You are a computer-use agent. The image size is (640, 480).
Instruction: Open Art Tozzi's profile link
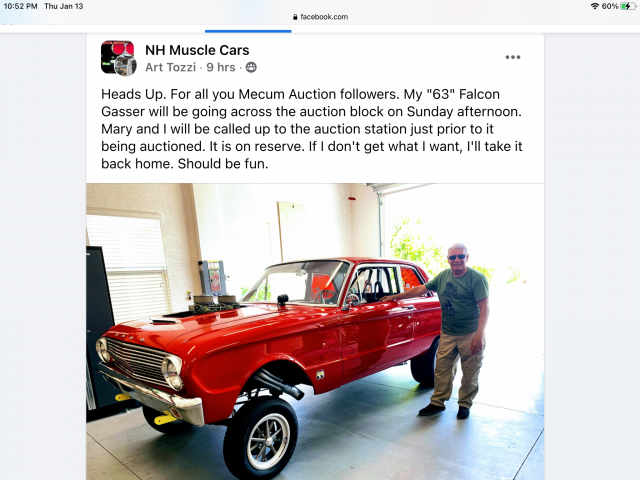tap(171, 67)
